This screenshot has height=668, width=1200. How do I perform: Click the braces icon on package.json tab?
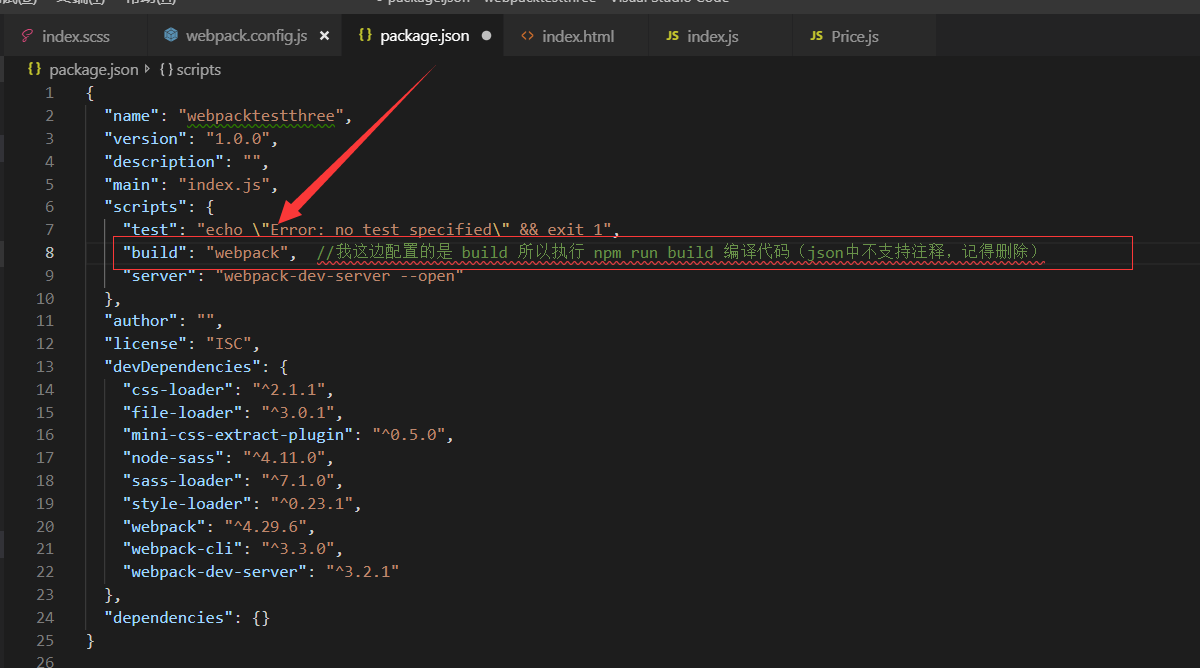point(366,34)
